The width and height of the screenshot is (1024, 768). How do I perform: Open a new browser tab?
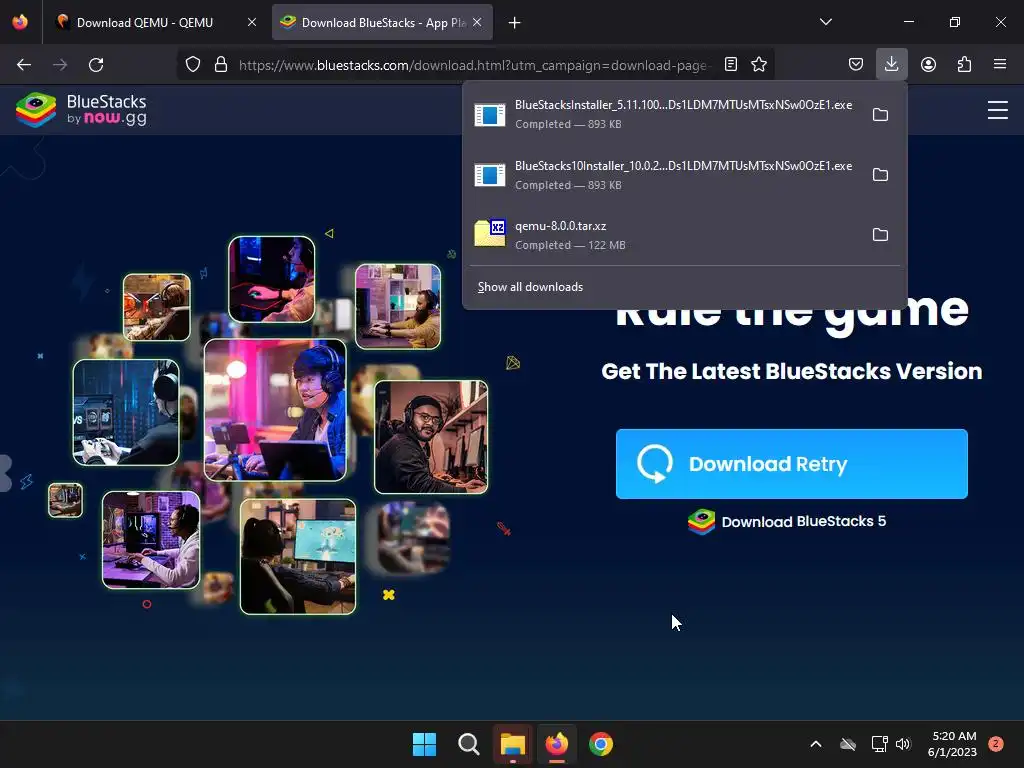515,23
